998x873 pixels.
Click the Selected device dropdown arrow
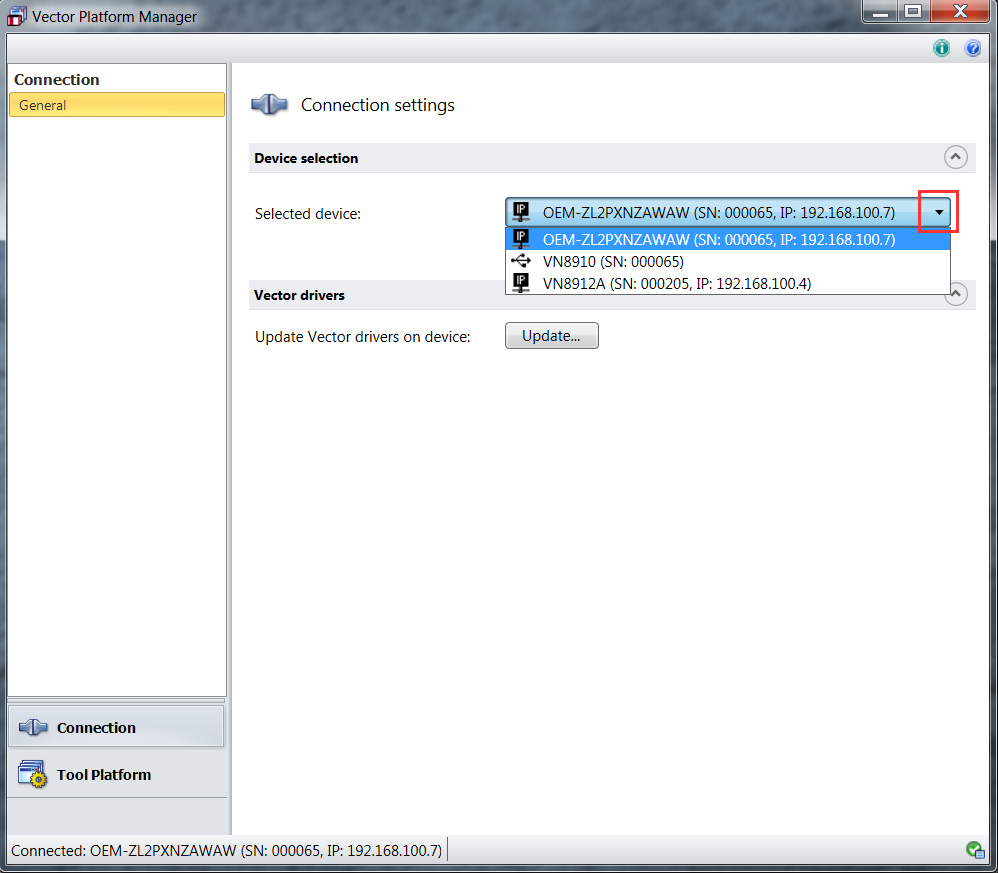[938, 212]
